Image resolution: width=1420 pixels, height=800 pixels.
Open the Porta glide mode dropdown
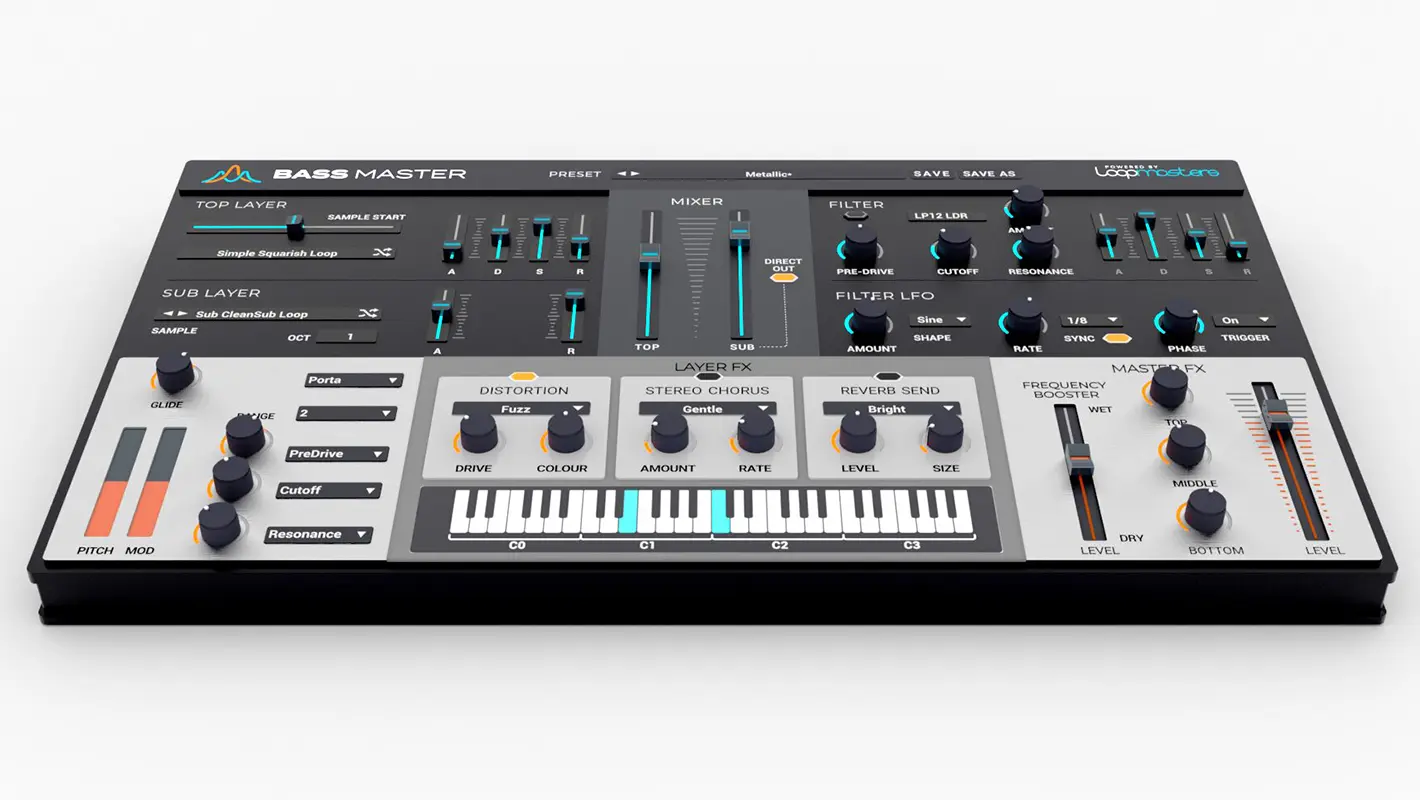click(x=353, y=380)
